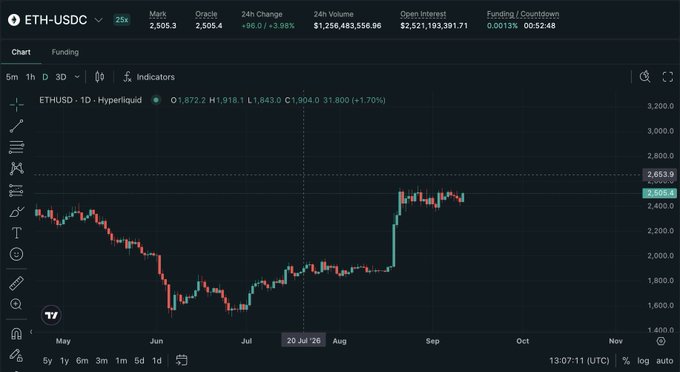Open the go to date calendar

tap(182, 360)
